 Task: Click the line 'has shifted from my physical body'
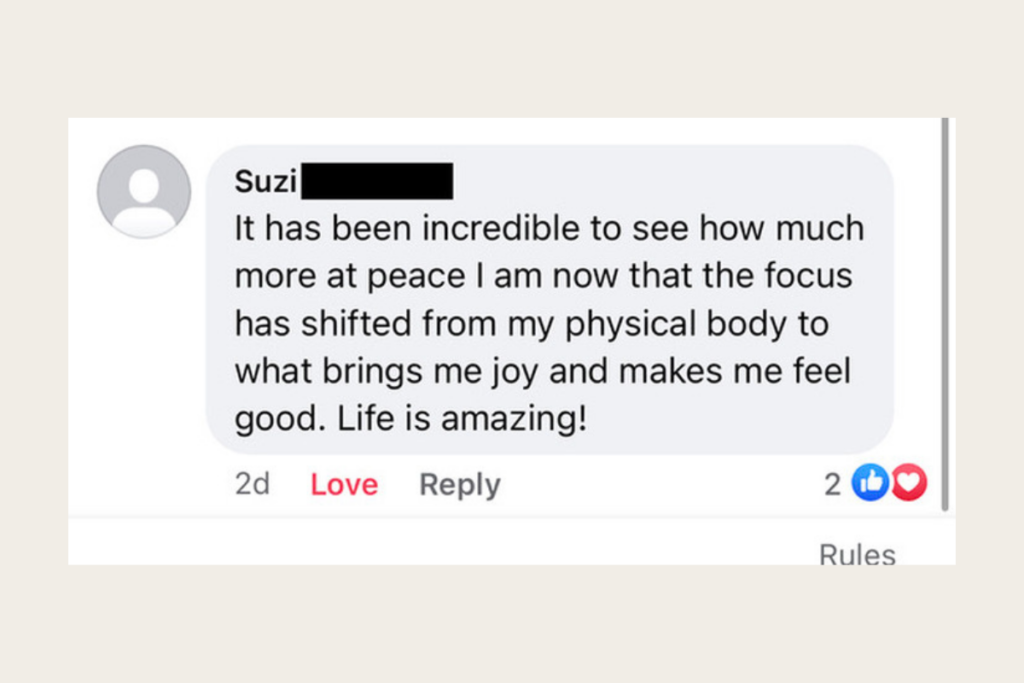532,324
